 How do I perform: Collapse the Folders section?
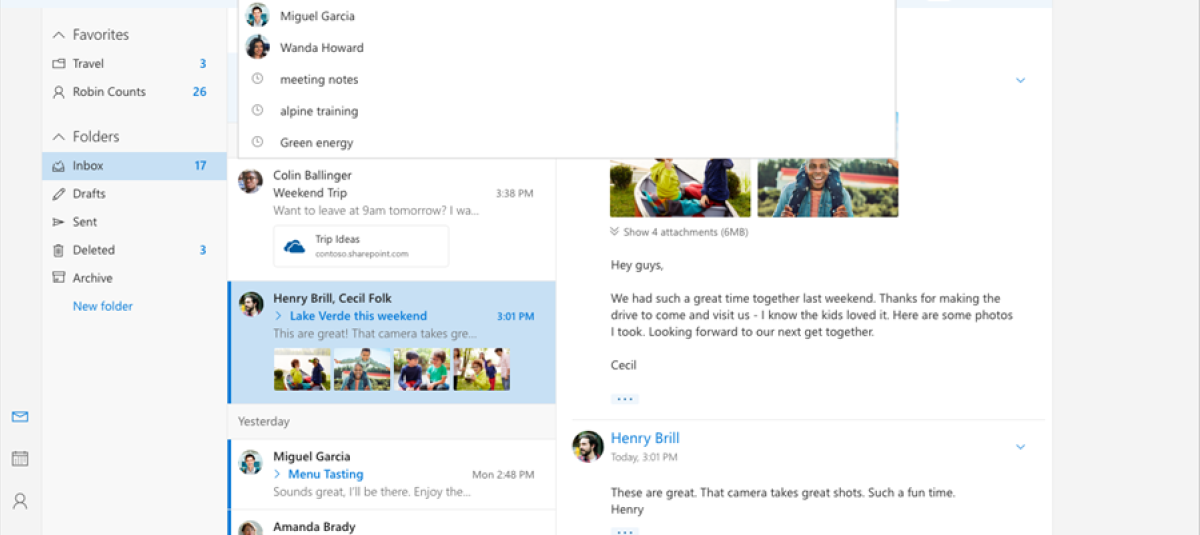59,137
